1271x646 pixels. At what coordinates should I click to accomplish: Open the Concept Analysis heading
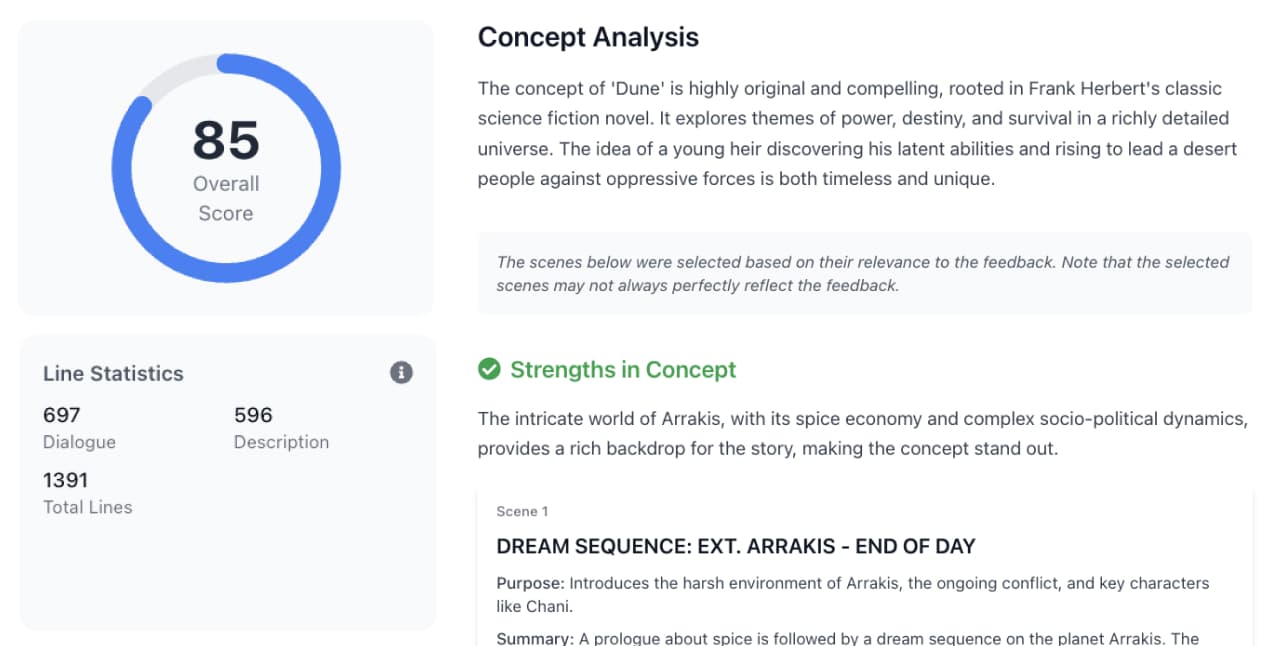588,37
